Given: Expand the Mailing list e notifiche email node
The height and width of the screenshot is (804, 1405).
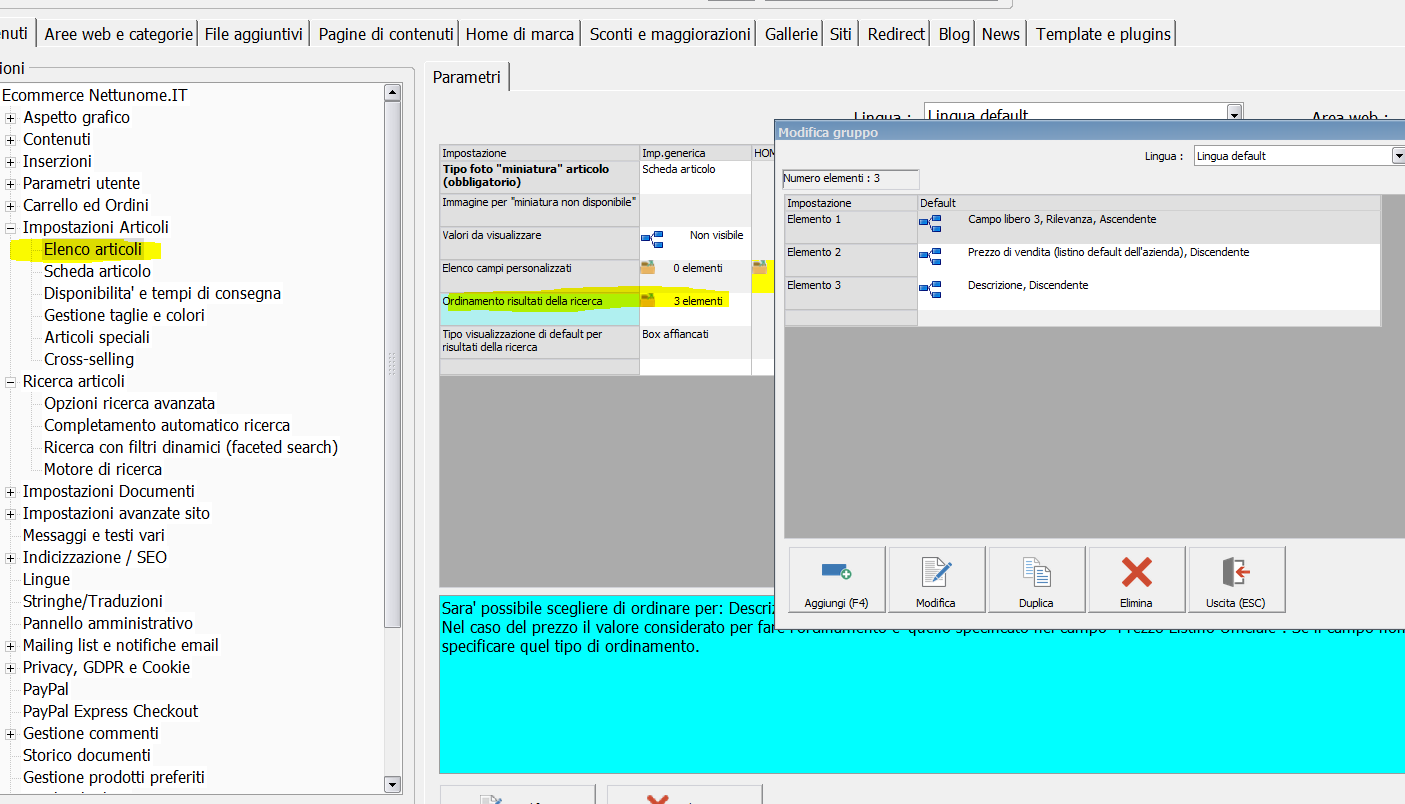Looking at the screenshot, I should coord(11,646).
